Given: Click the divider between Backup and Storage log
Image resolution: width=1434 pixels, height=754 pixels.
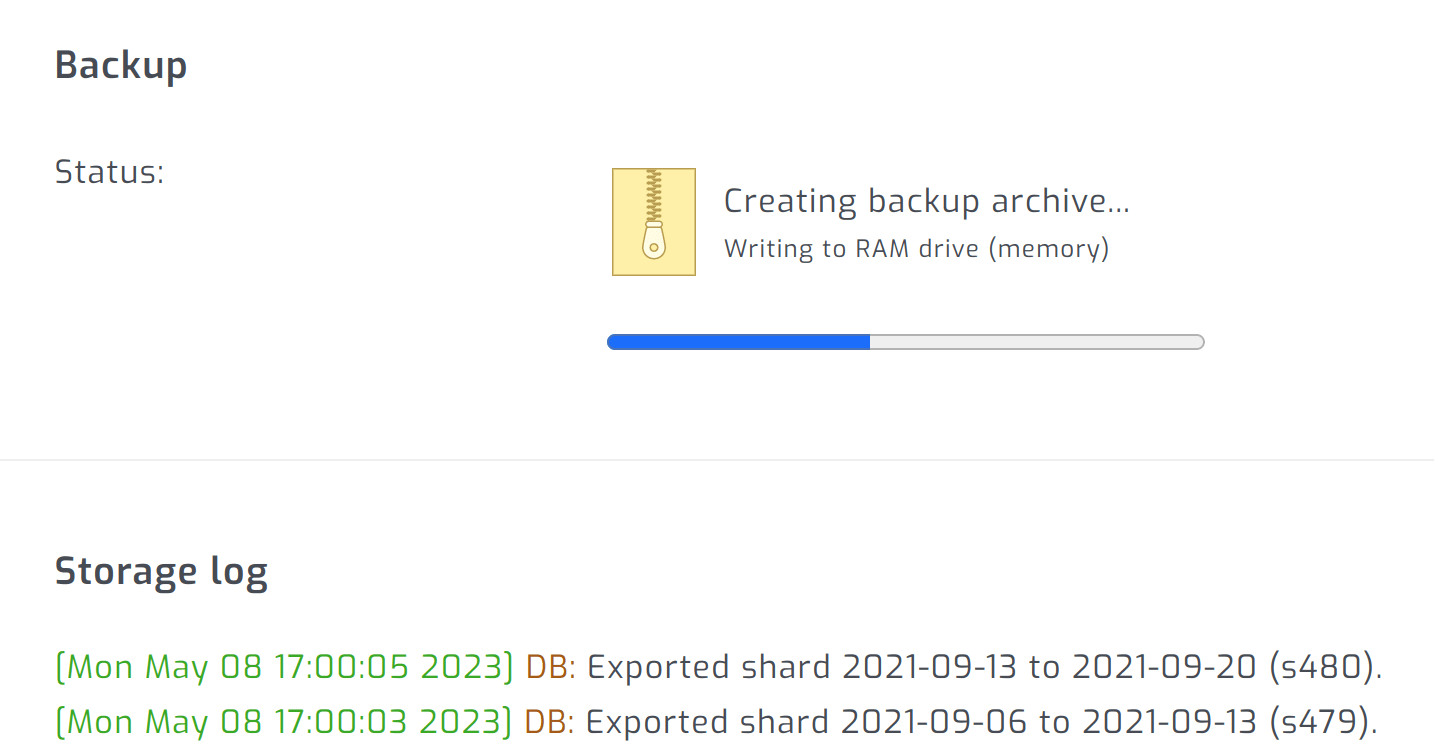Looking at the screenshot, I should click(717, 460).
